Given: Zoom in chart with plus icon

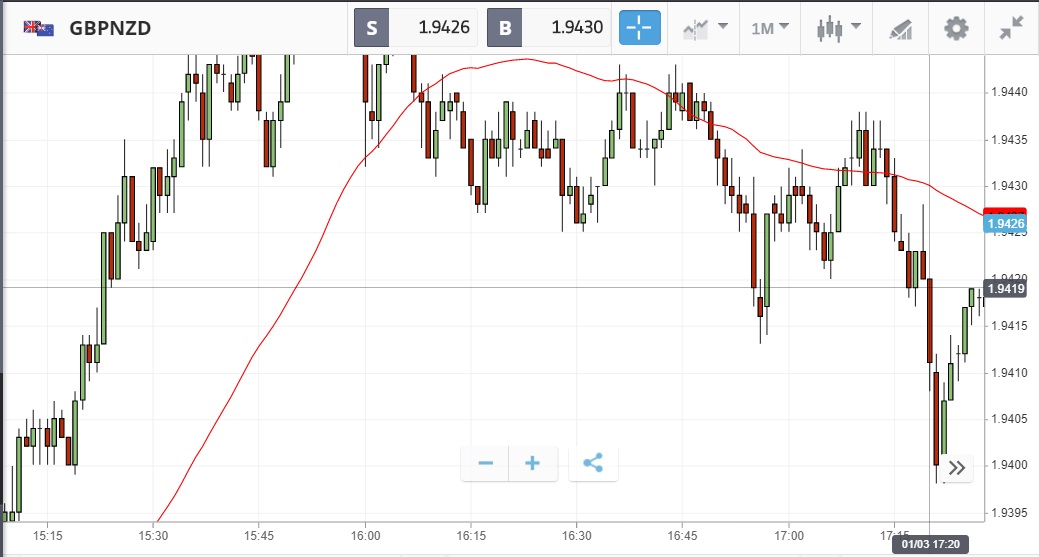Looking at the screenshot, I should pos(533,463).
